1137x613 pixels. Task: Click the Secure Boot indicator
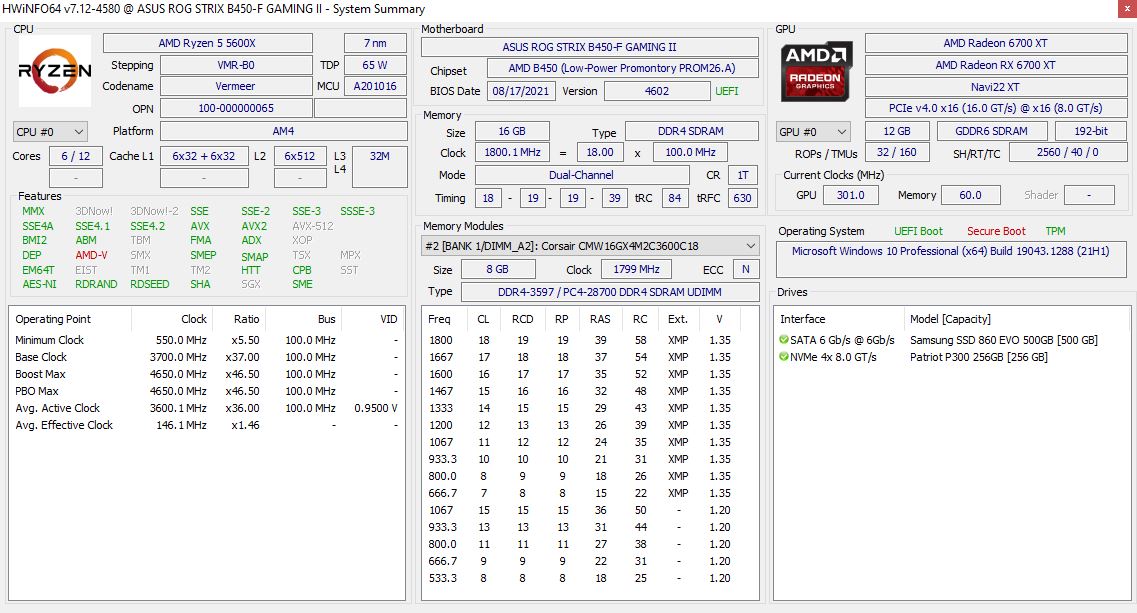[x=996, y=231]
